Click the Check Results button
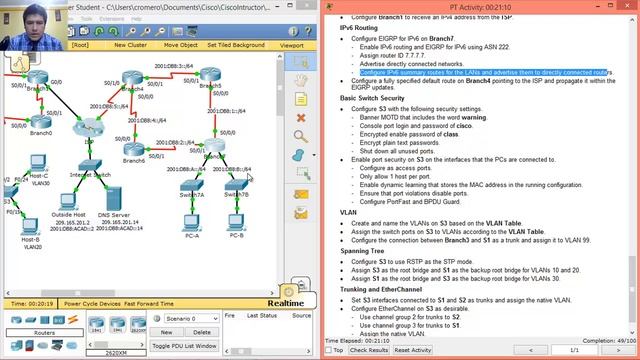Image resolution: width=640 pixels, height=360 pixels. click(x=369, y=350)
